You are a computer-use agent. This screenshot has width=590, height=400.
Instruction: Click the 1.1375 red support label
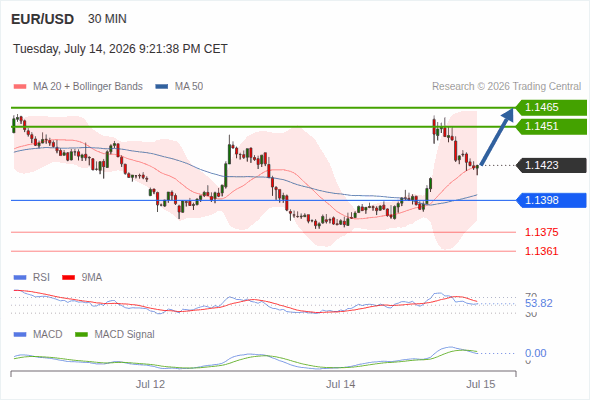(x=541, y=232)
